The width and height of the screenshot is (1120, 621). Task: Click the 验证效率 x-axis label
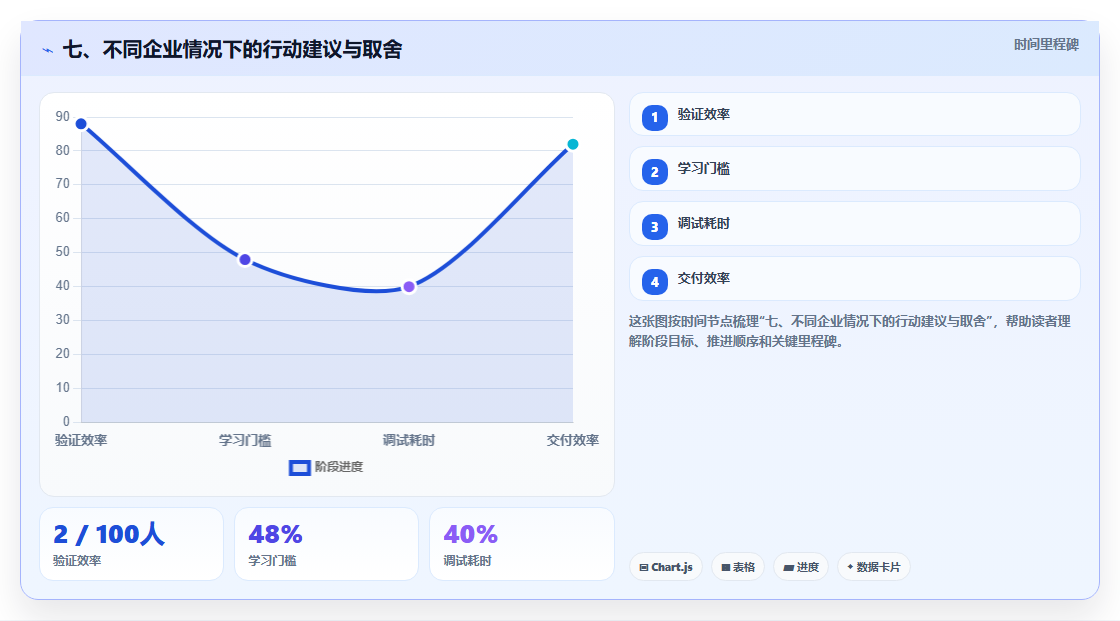click(81, 440)
